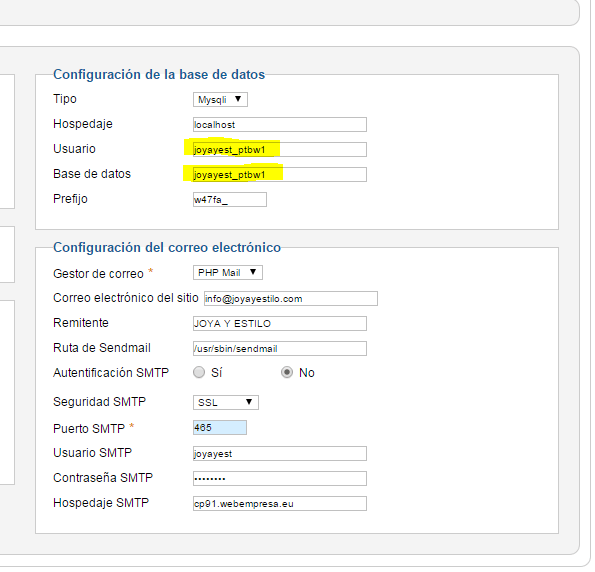Click the Puerto SMTP 465 field

(x=220, y=428)
